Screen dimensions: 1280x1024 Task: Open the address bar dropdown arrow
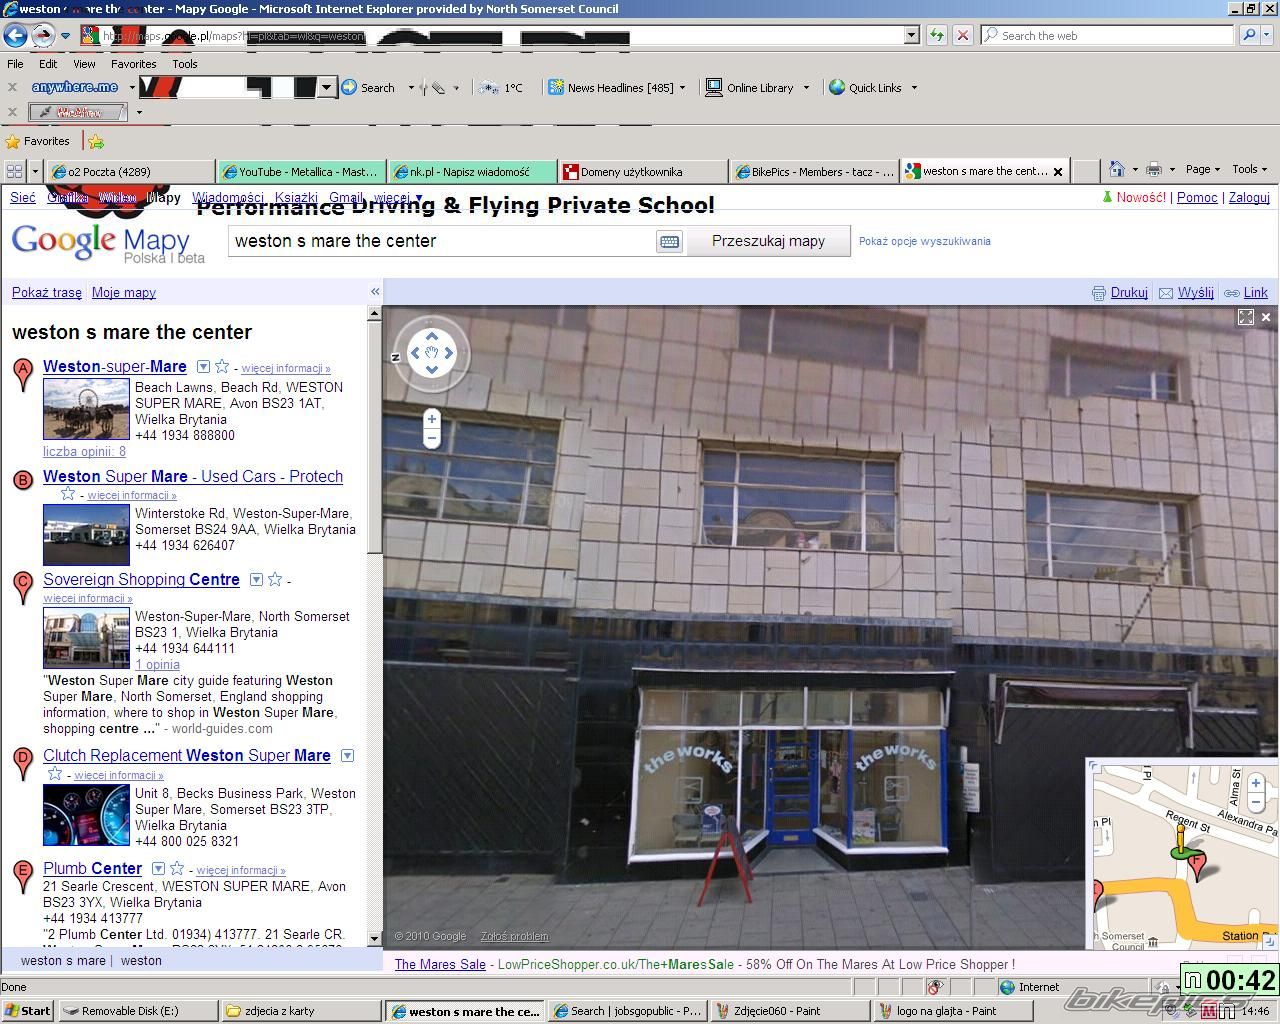[x=910, y=35]
